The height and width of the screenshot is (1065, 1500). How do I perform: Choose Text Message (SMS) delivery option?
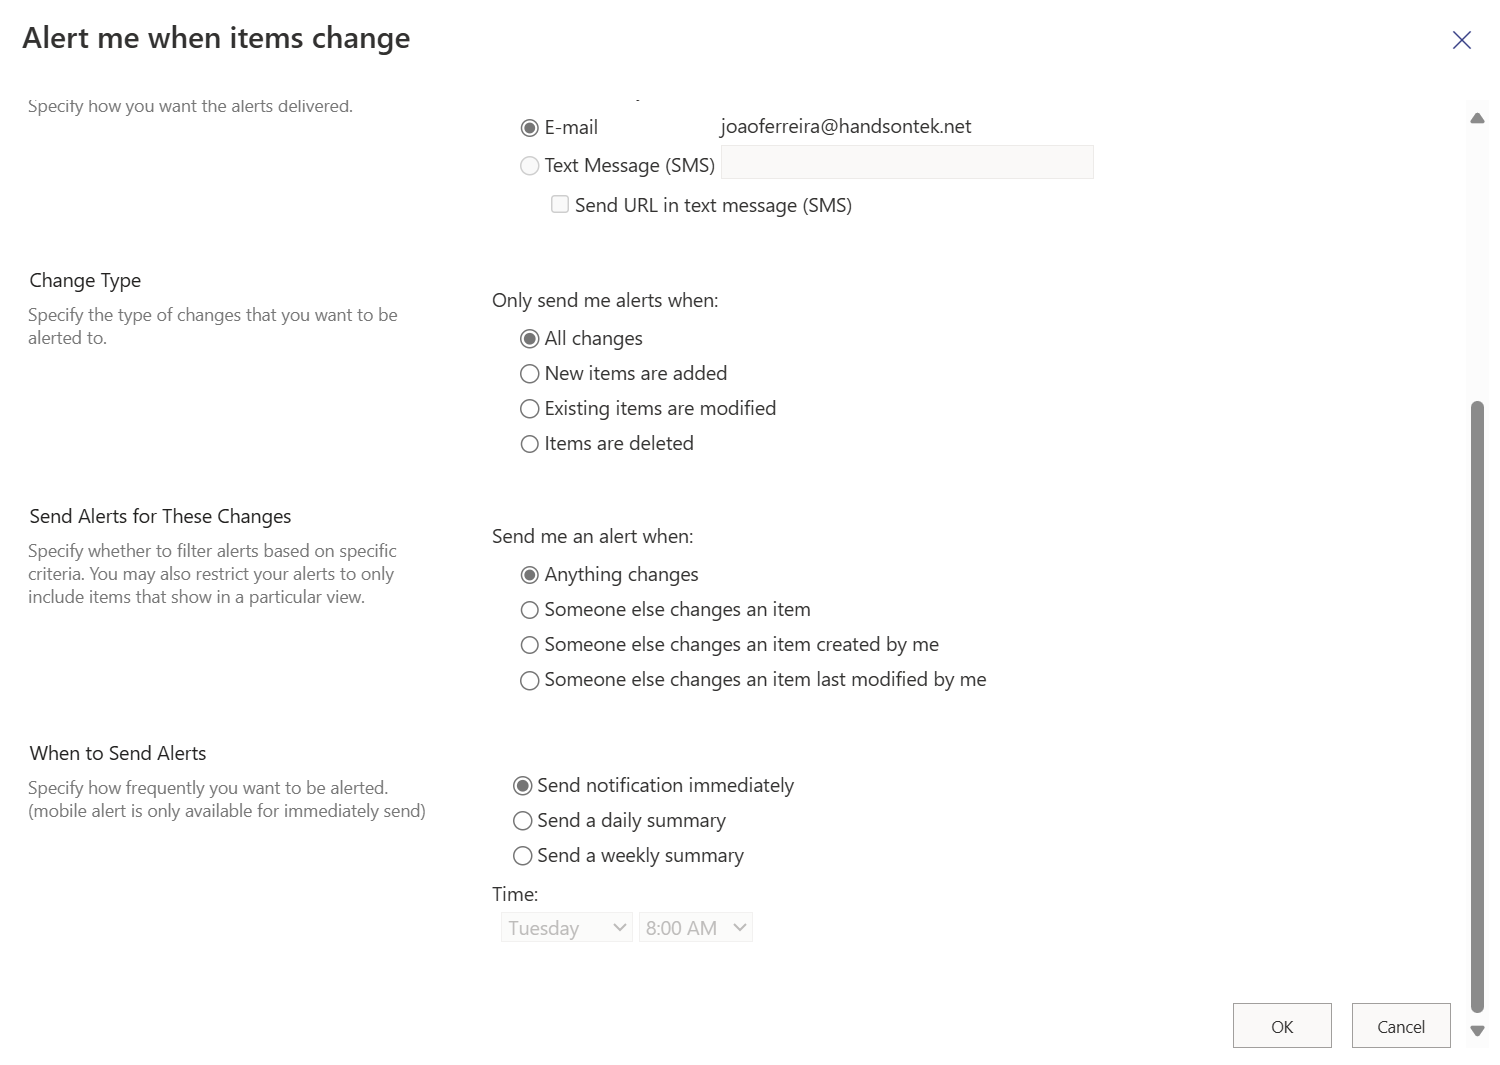530,166
